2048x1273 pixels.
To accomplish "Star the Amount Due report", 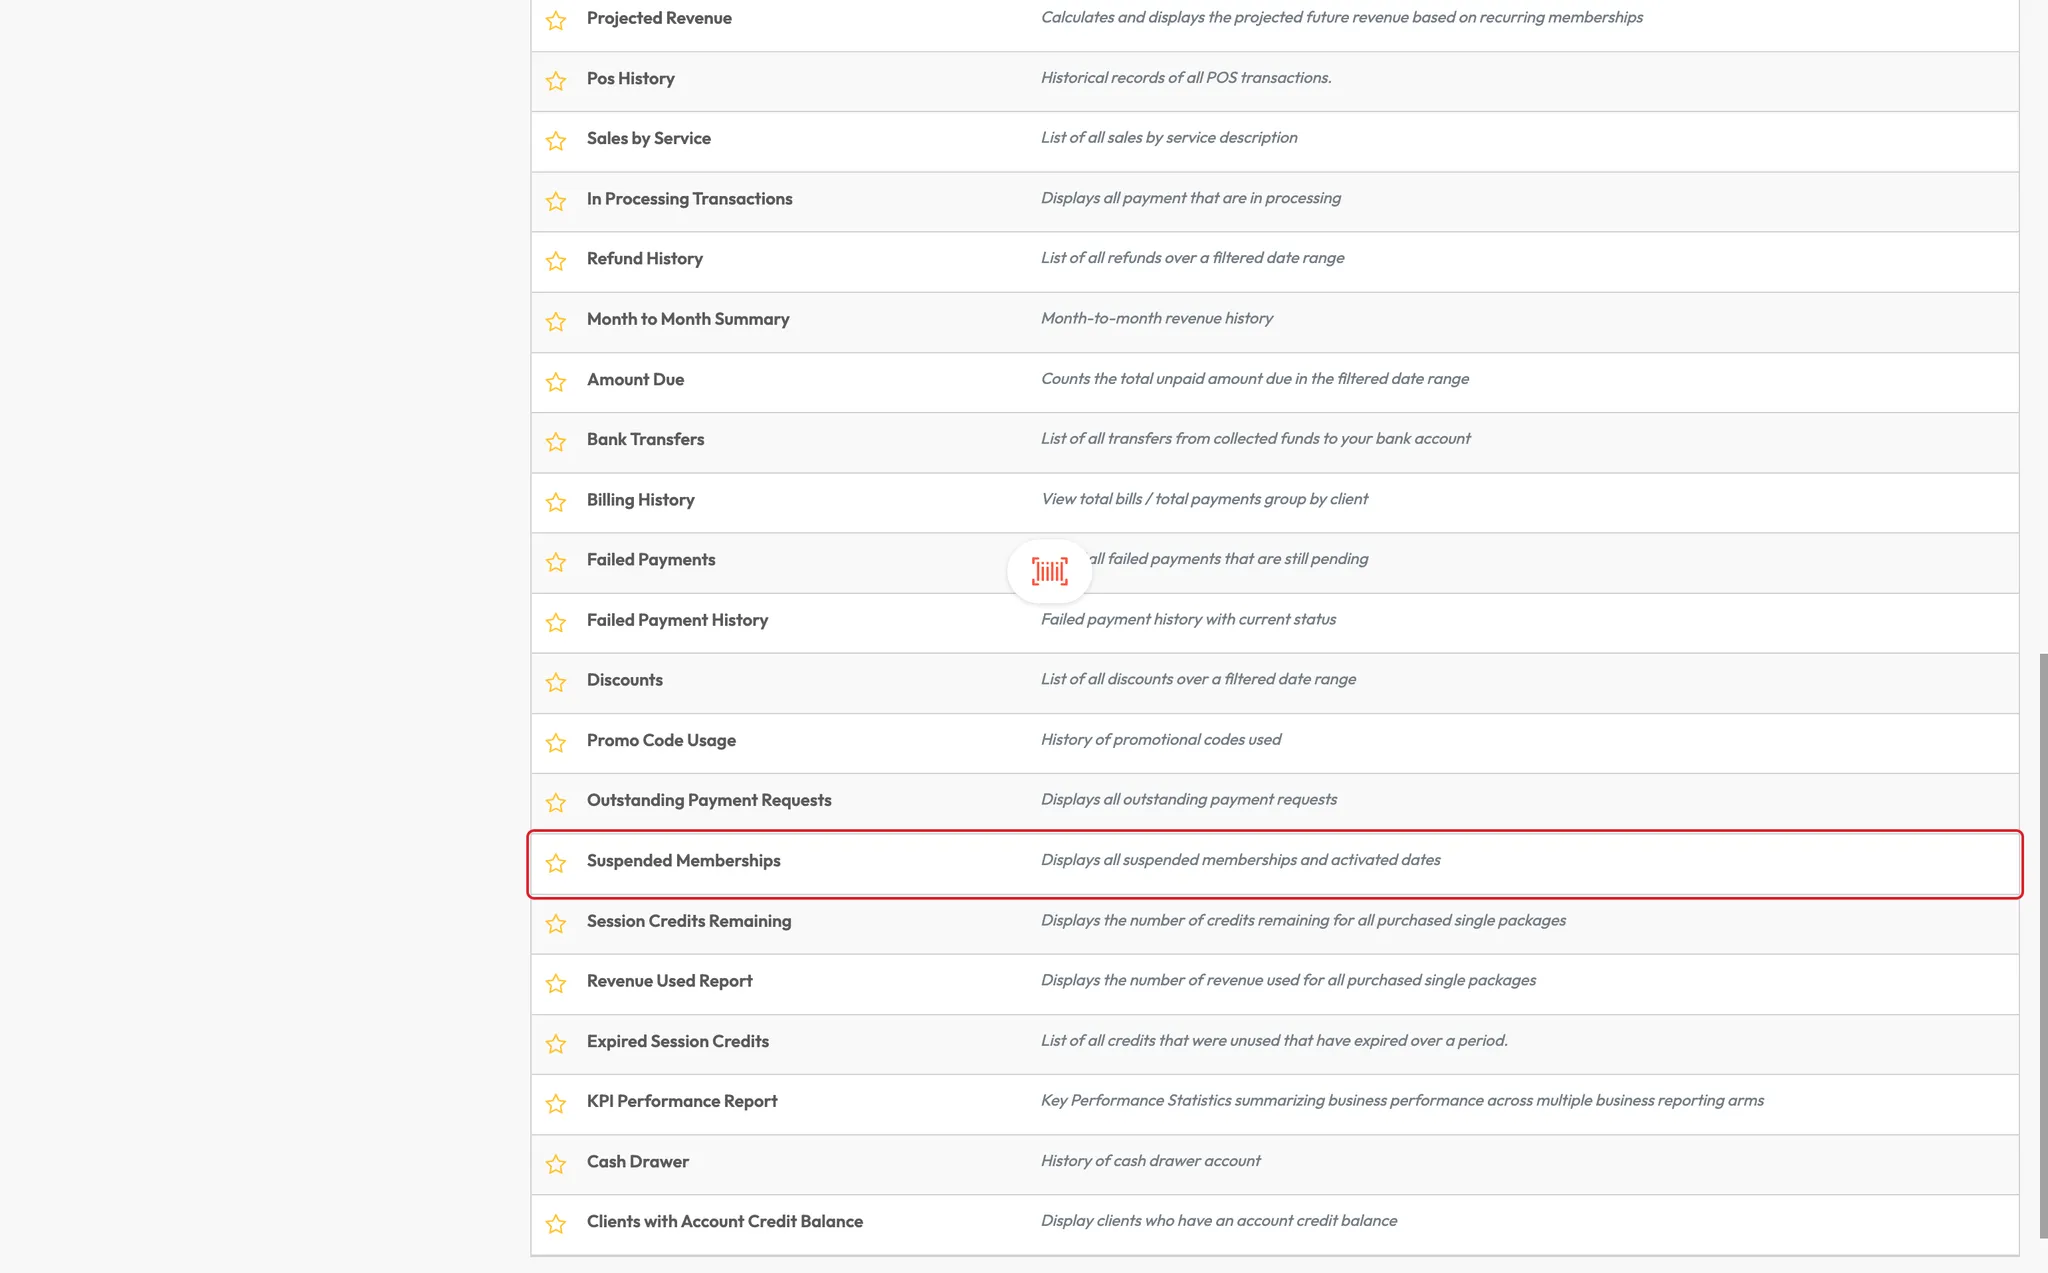I will [556, 381].
